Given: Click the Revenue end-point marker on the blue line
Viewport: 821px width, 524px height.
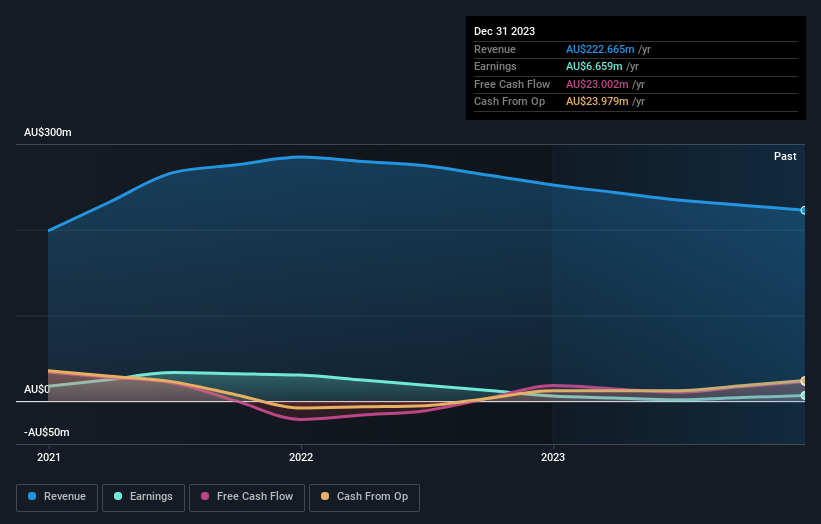Looking at the screenshot, I should [804, 210].
